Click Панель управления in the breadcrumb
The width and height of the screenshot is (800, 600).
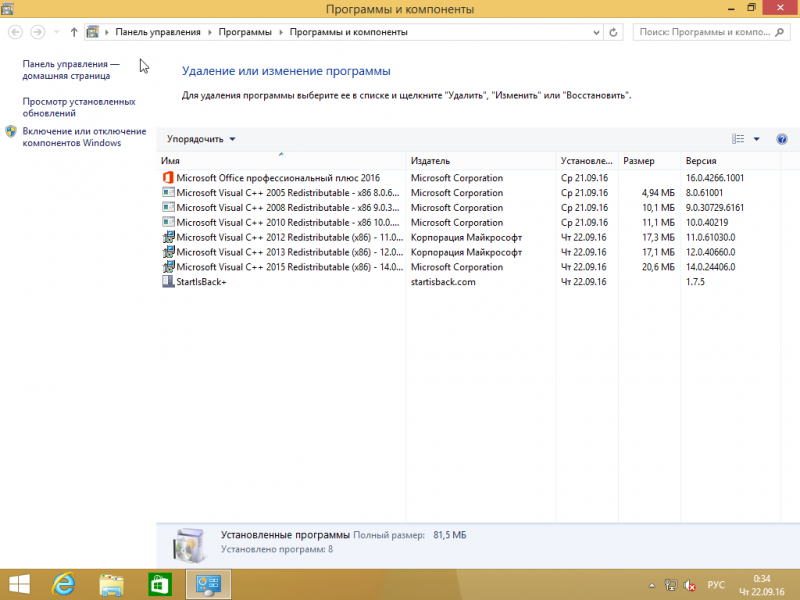click(x=158, y=32)
